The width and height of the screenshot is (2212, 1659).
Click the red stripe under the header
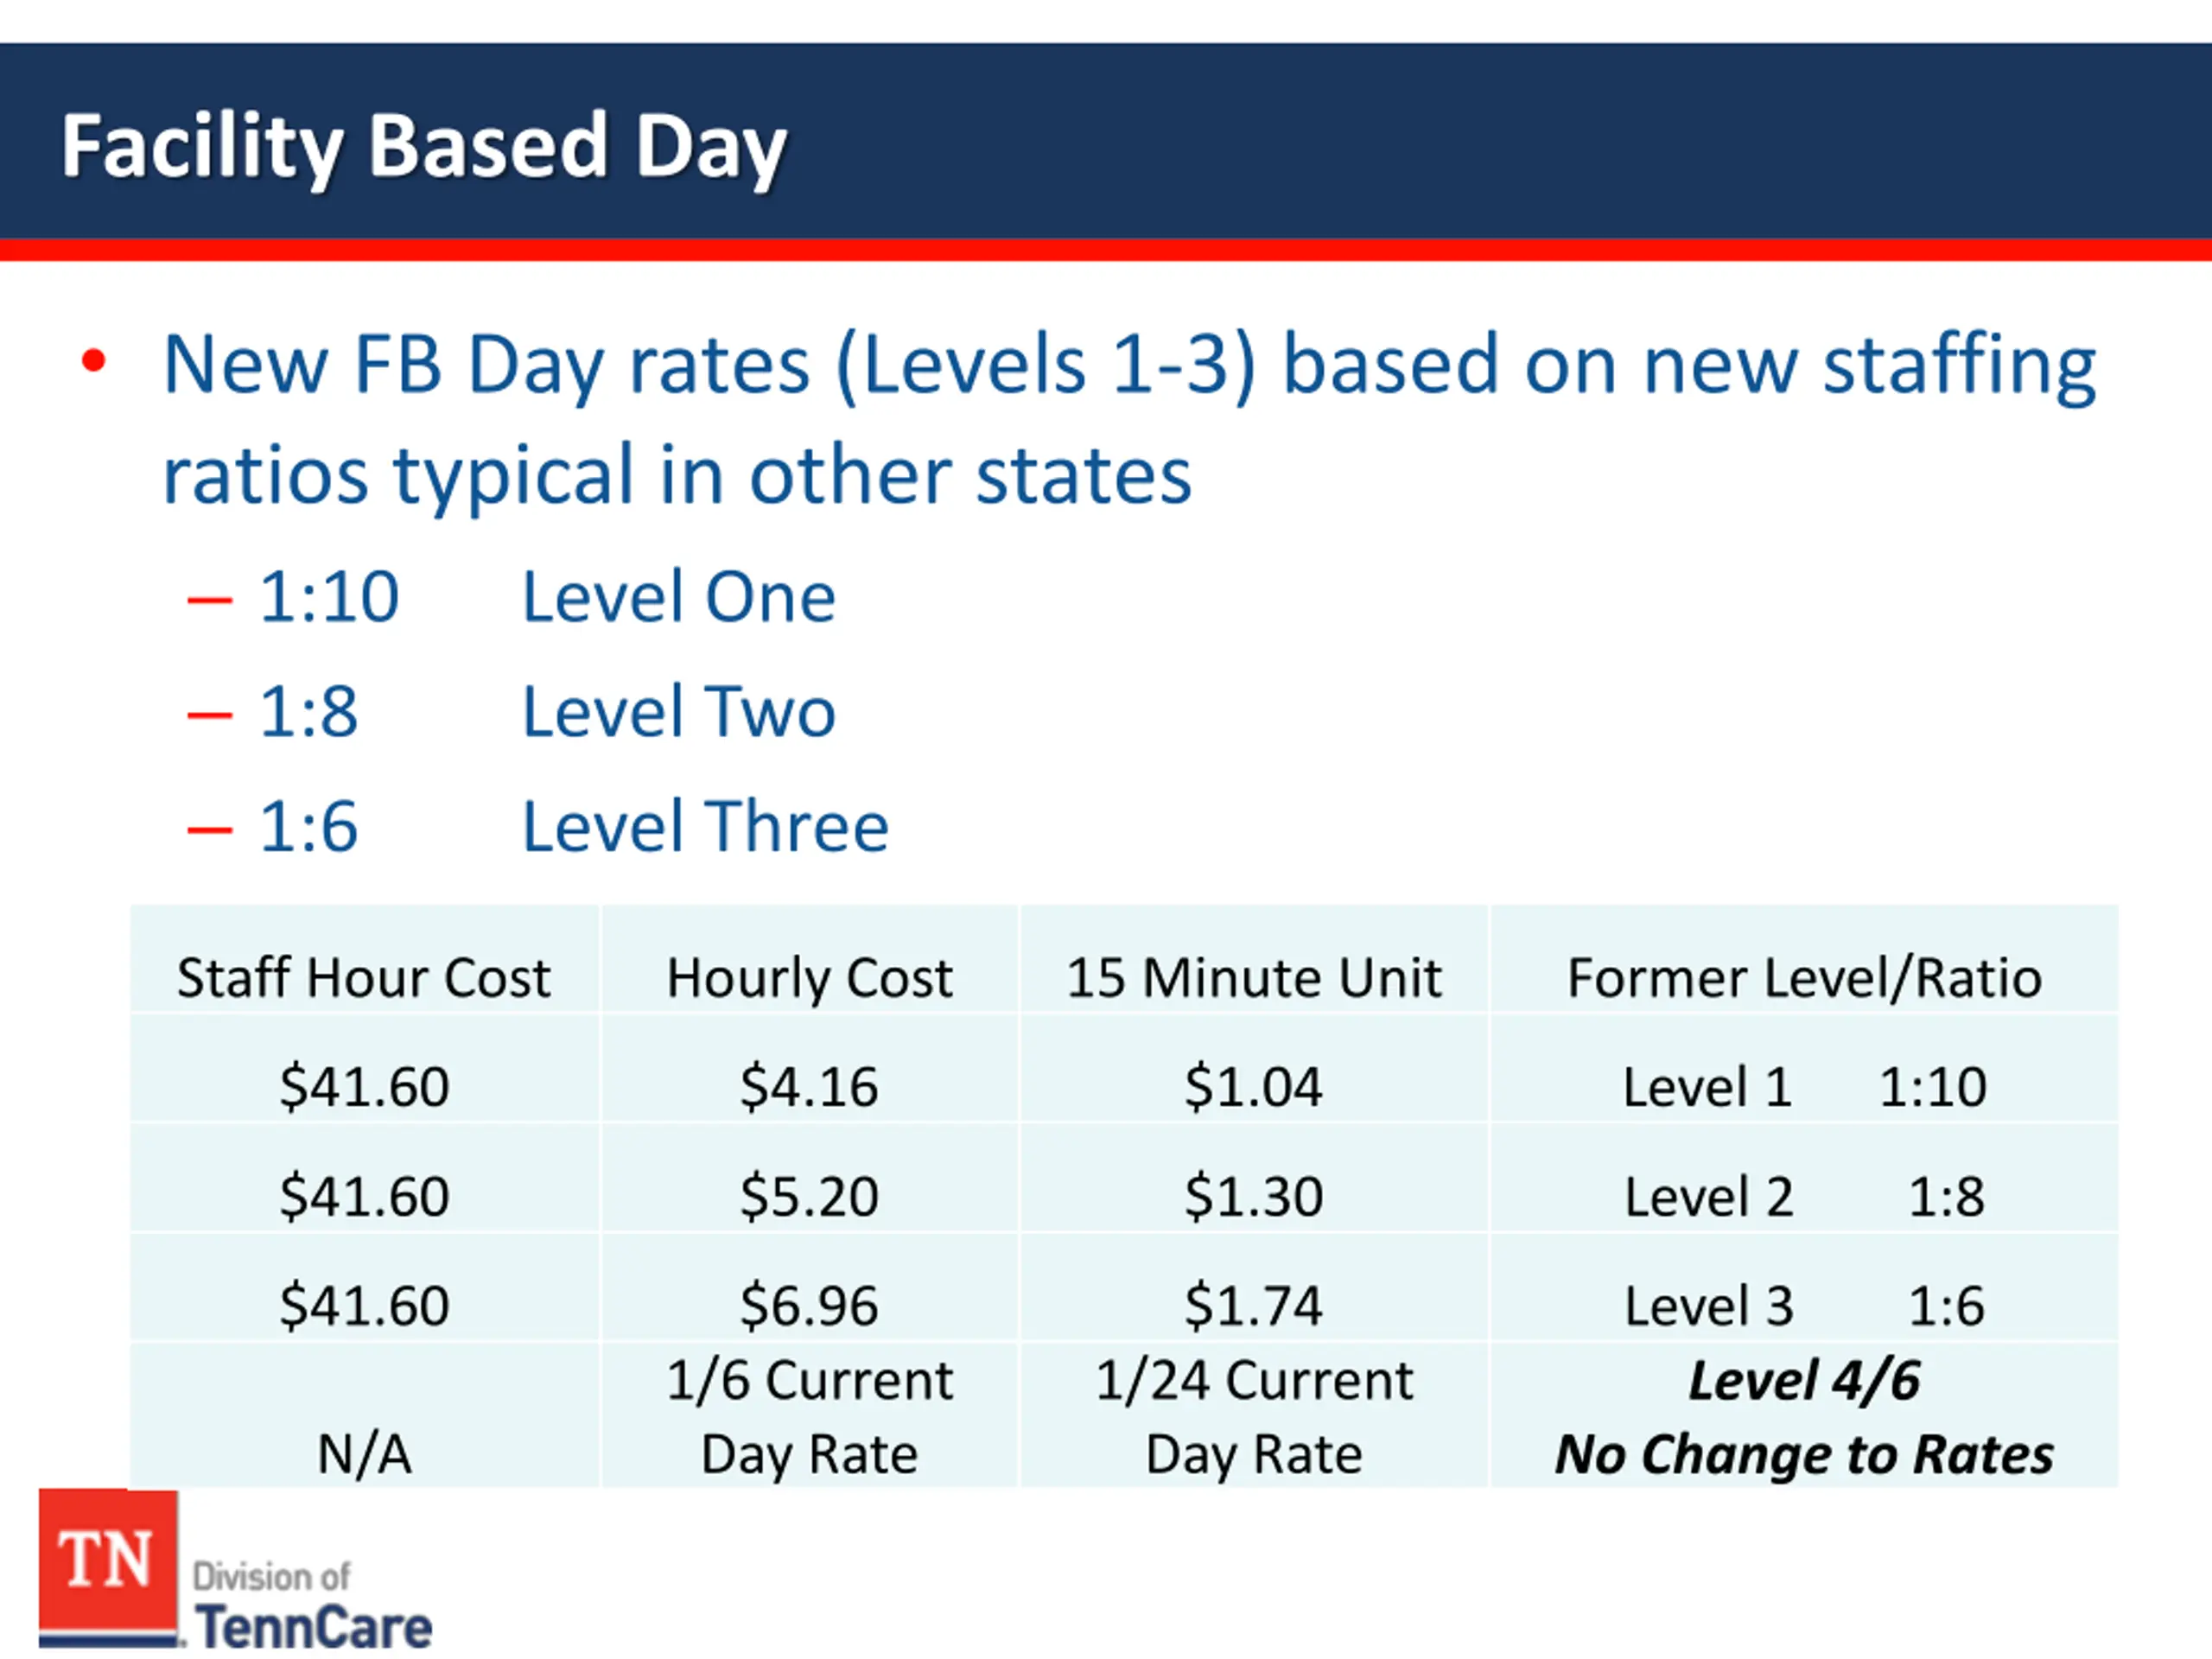(1106, 250)
